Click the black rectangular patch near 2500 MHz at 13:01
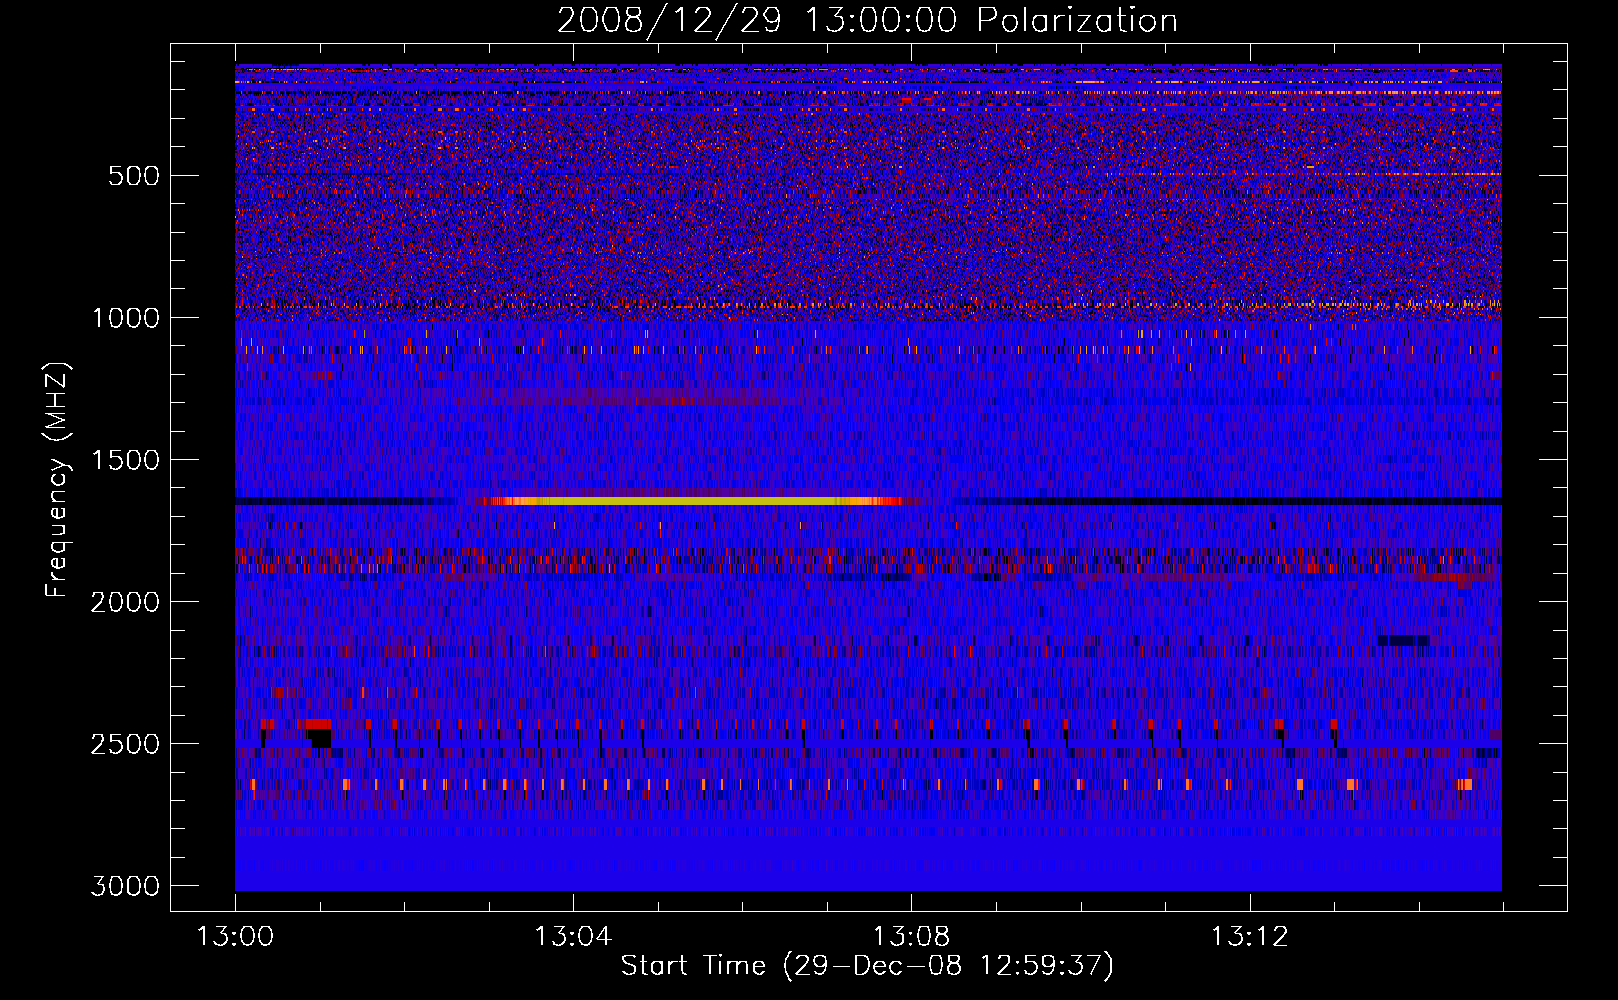This screenshot has width=1618, height=1000. pyautogui.click(x=319, y=738)
